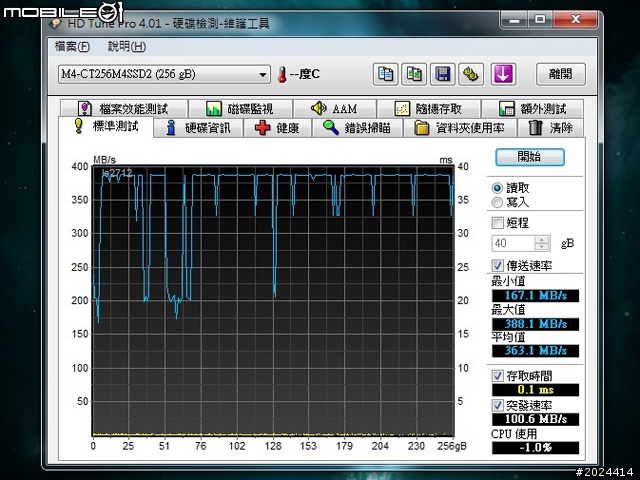Viewport: 640px width, 480px height.
Task: Click the magnifier icon for 錯誤掃瞄
Action: coord(331,127)
